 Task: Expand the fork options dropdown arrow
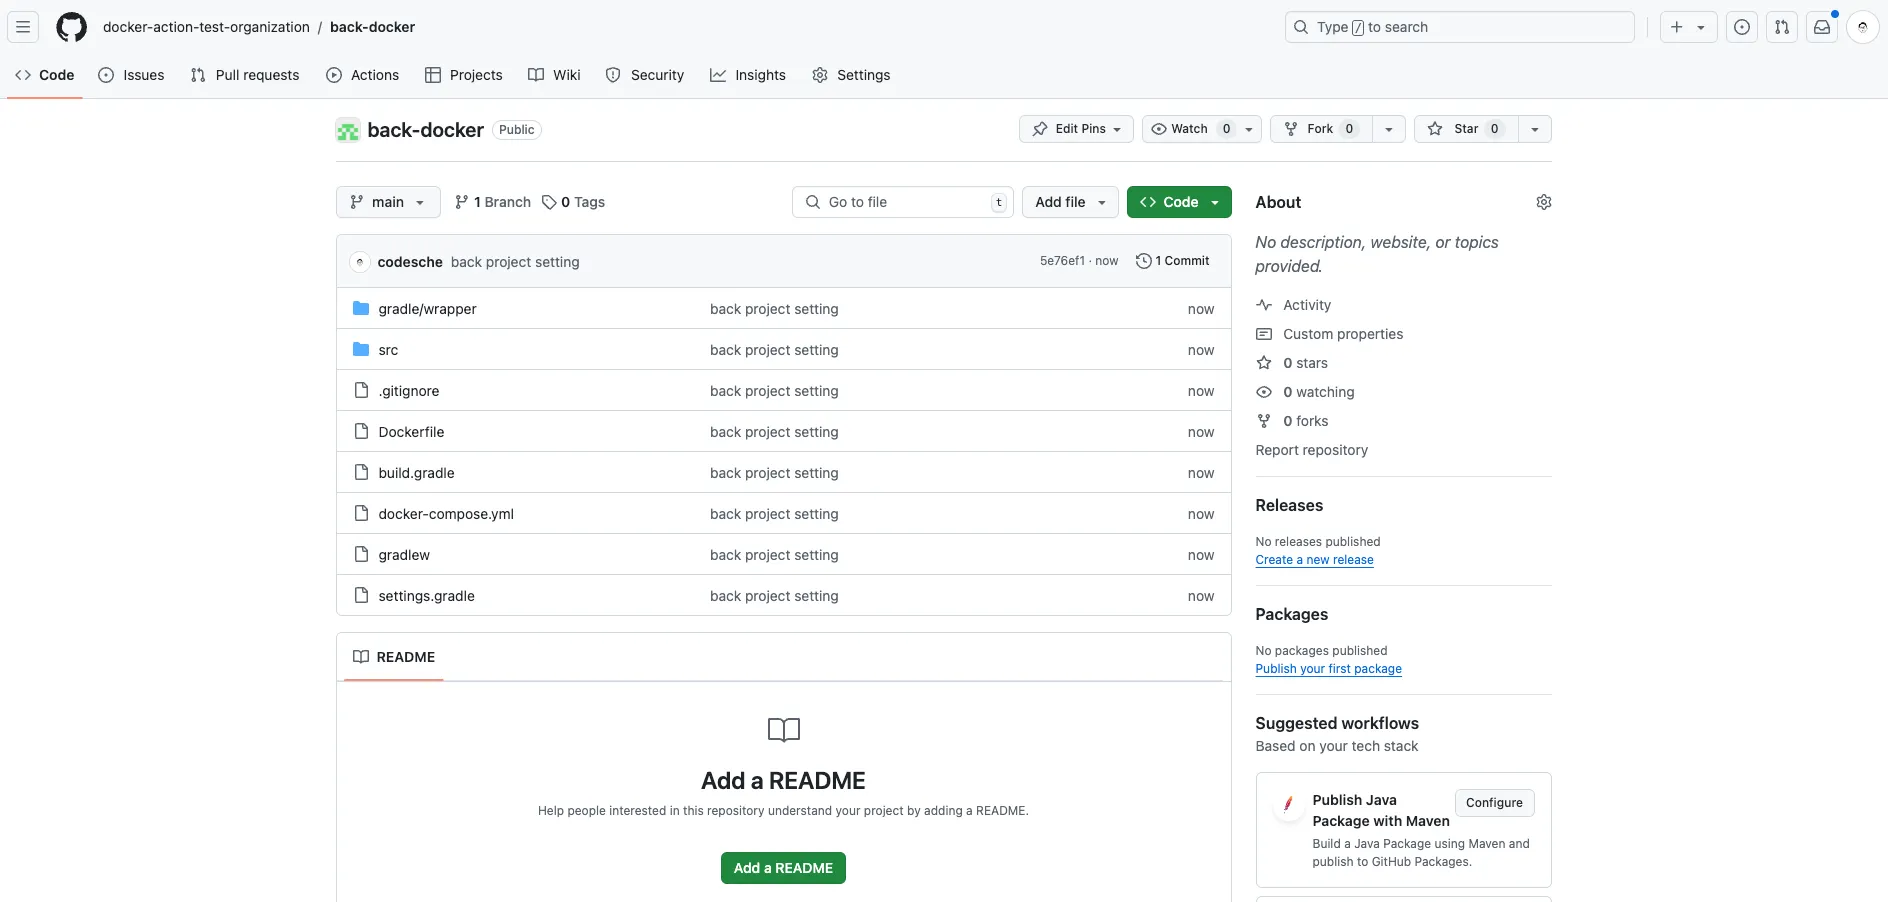pyautogui.click(x=1389, y=129)
